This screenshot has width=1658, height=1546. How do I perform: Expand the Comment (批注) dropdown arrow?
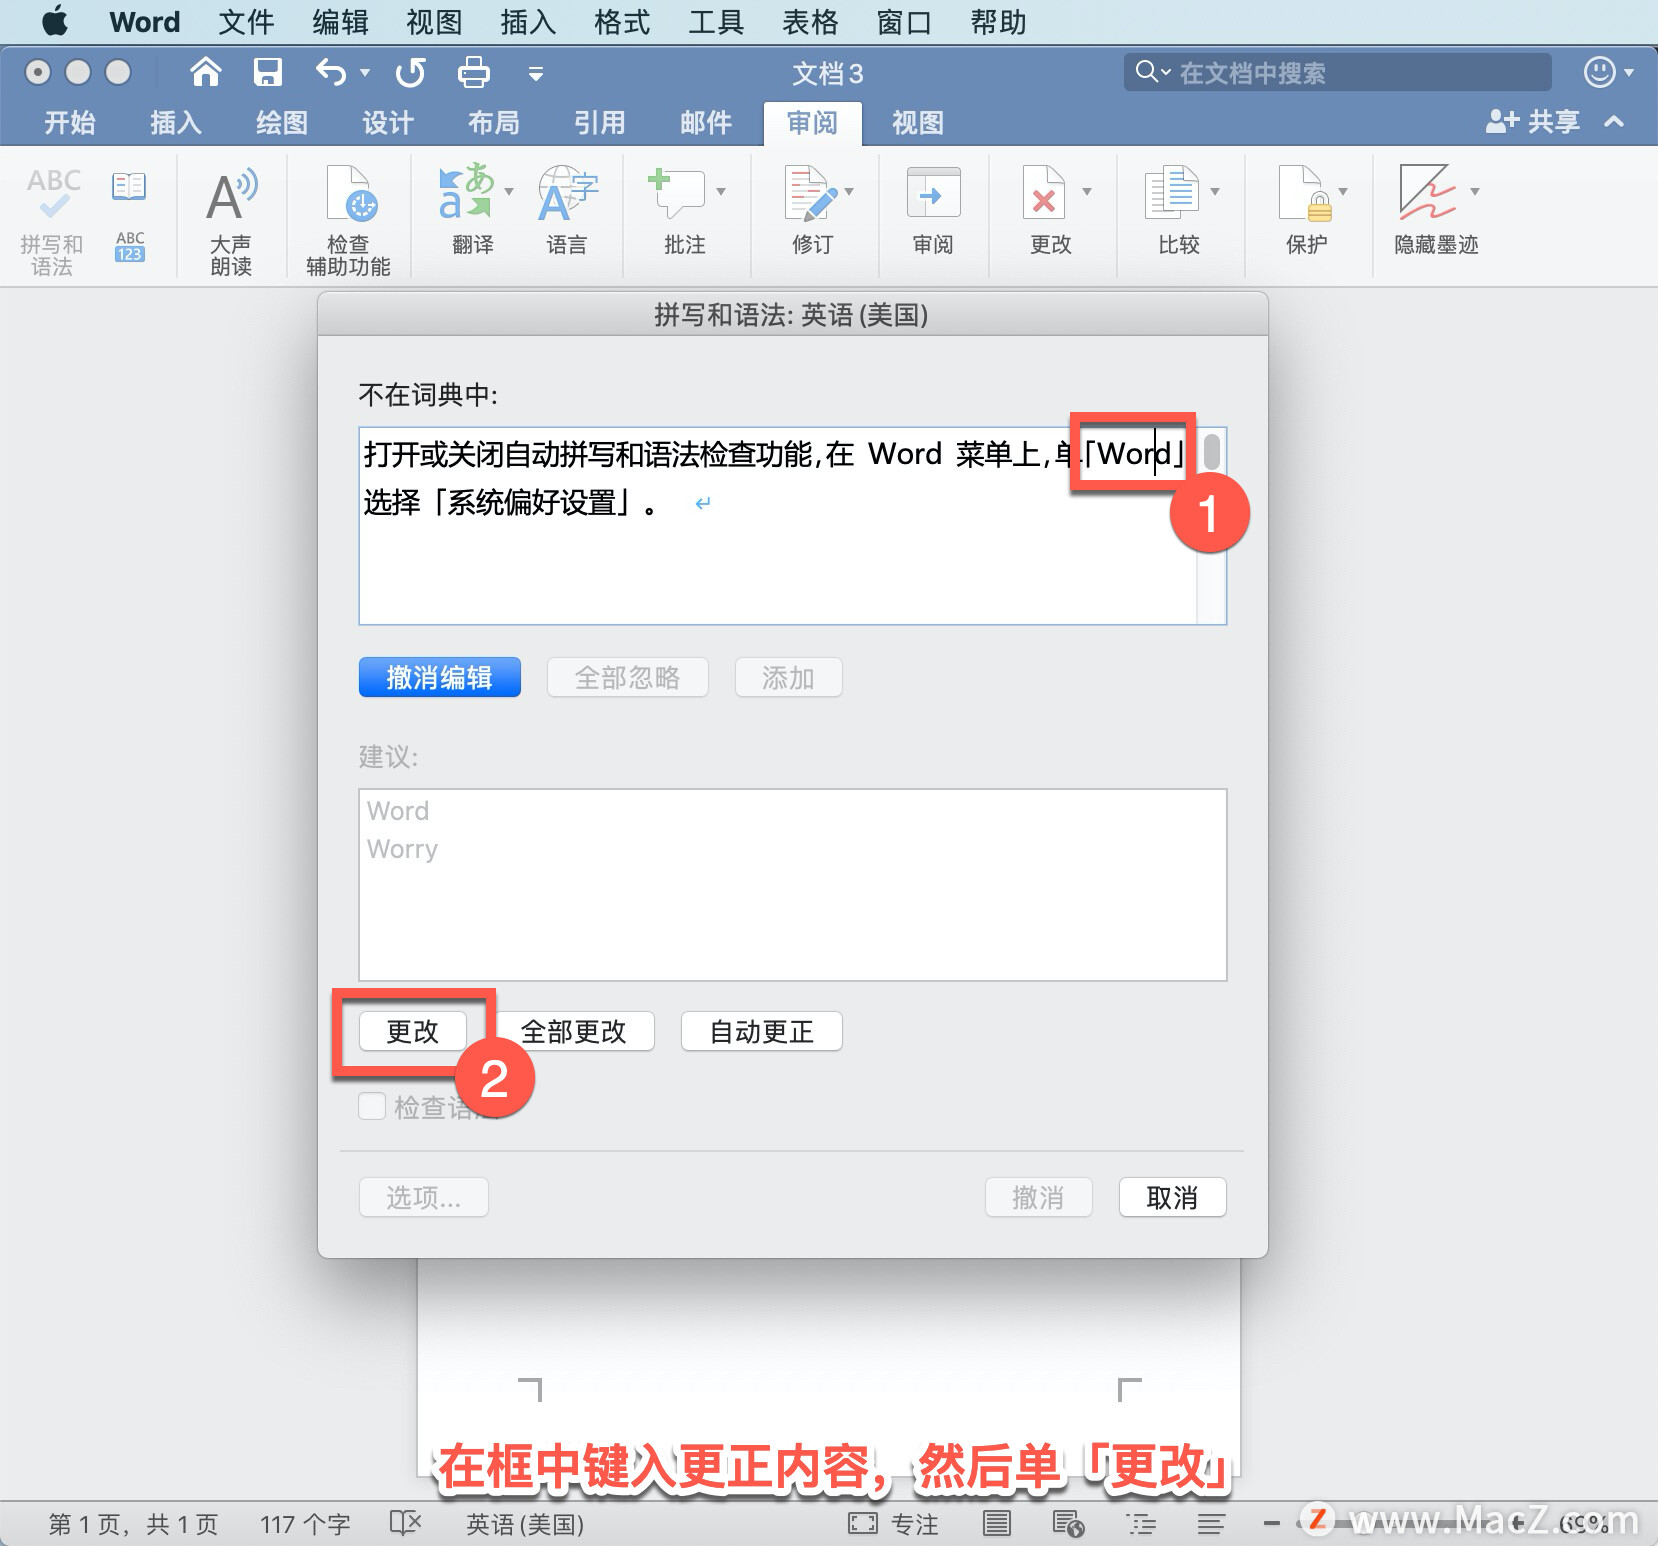[x=720, y=191]
